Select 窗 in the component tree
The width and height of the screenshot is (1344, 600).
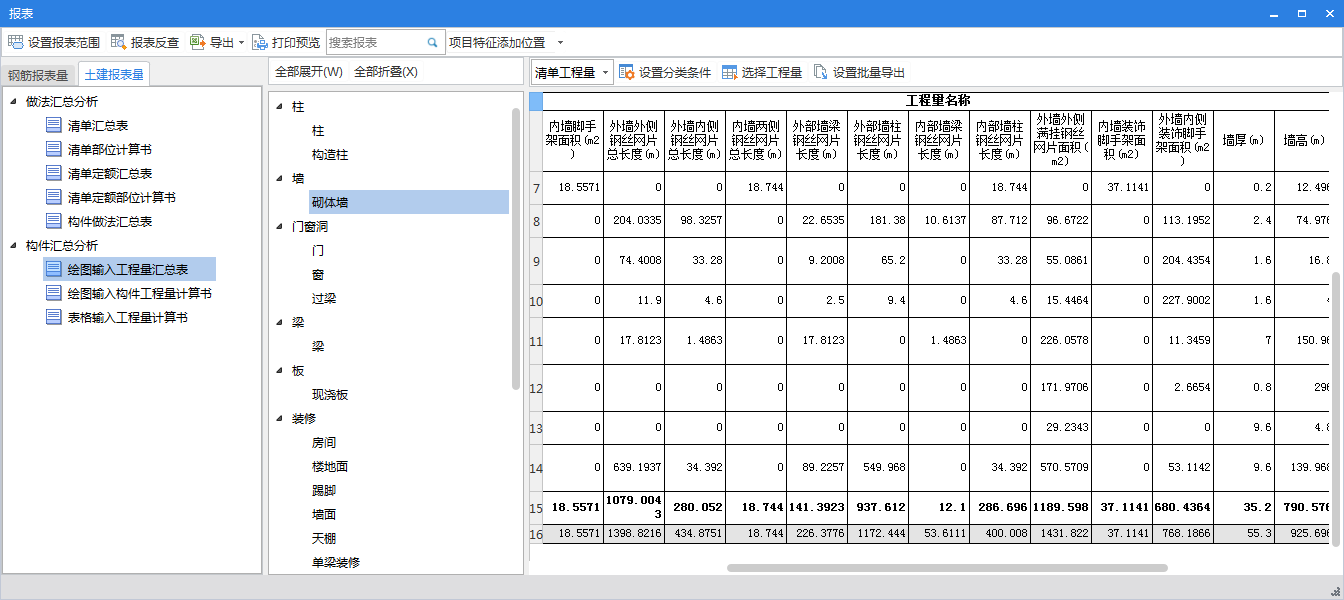click(318, 274)
